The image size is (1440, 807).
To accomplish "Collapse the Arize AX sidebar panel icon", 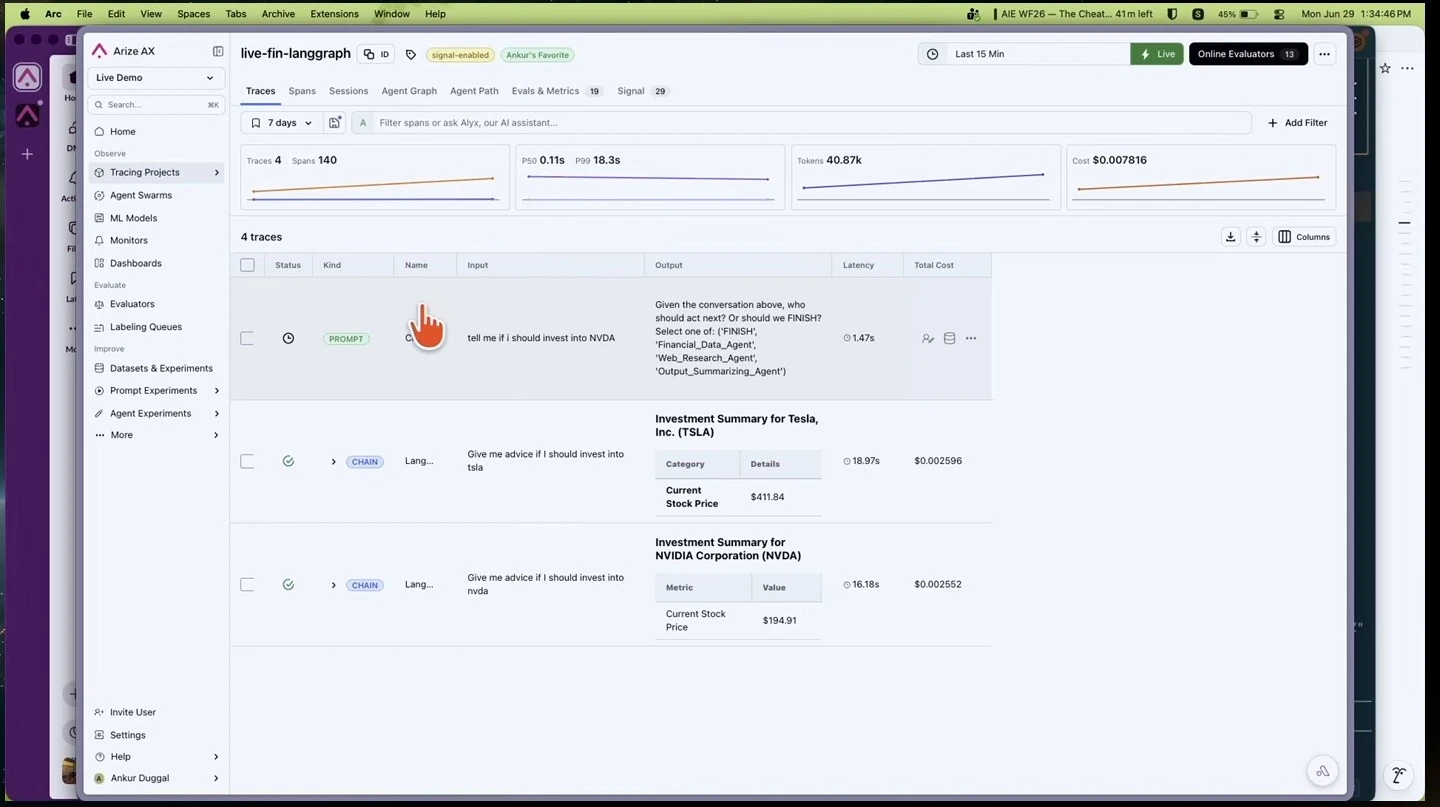I will pyautogui.click(x=218, y=51).
